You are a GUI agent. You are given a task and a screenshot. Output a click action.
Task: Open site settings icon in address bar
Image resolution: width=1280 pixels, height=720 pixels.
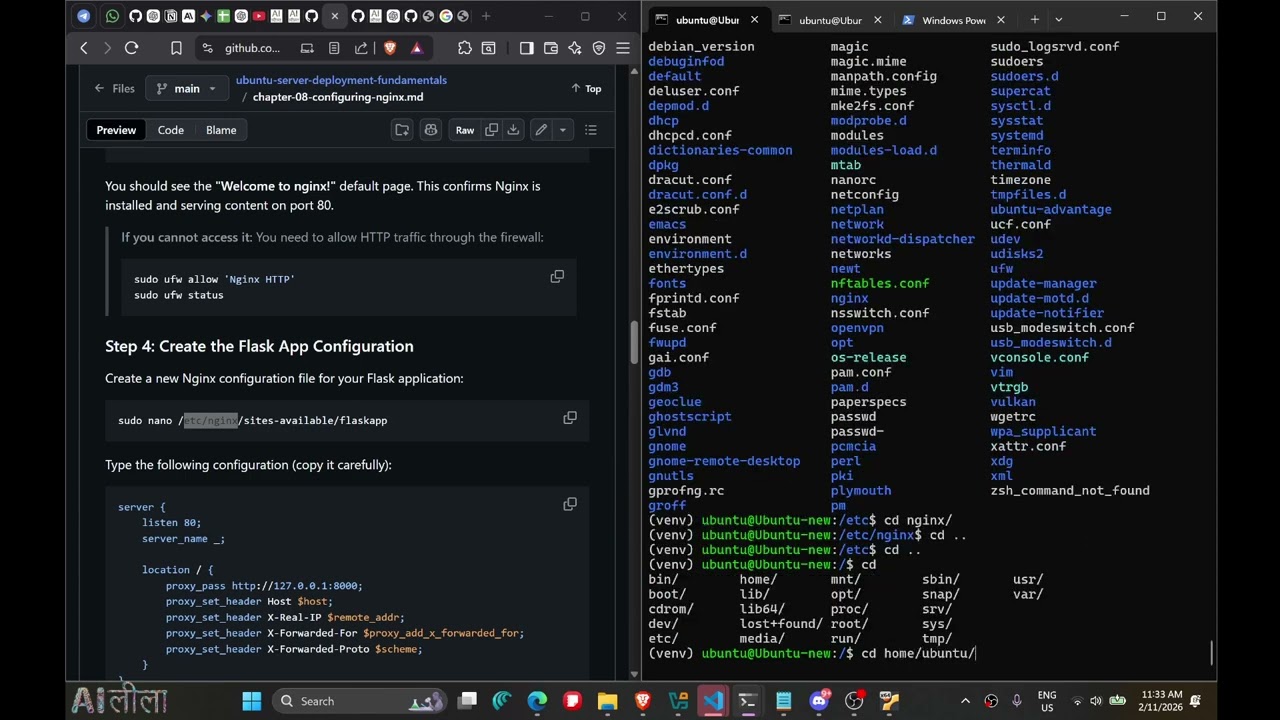tap(207, 48)
